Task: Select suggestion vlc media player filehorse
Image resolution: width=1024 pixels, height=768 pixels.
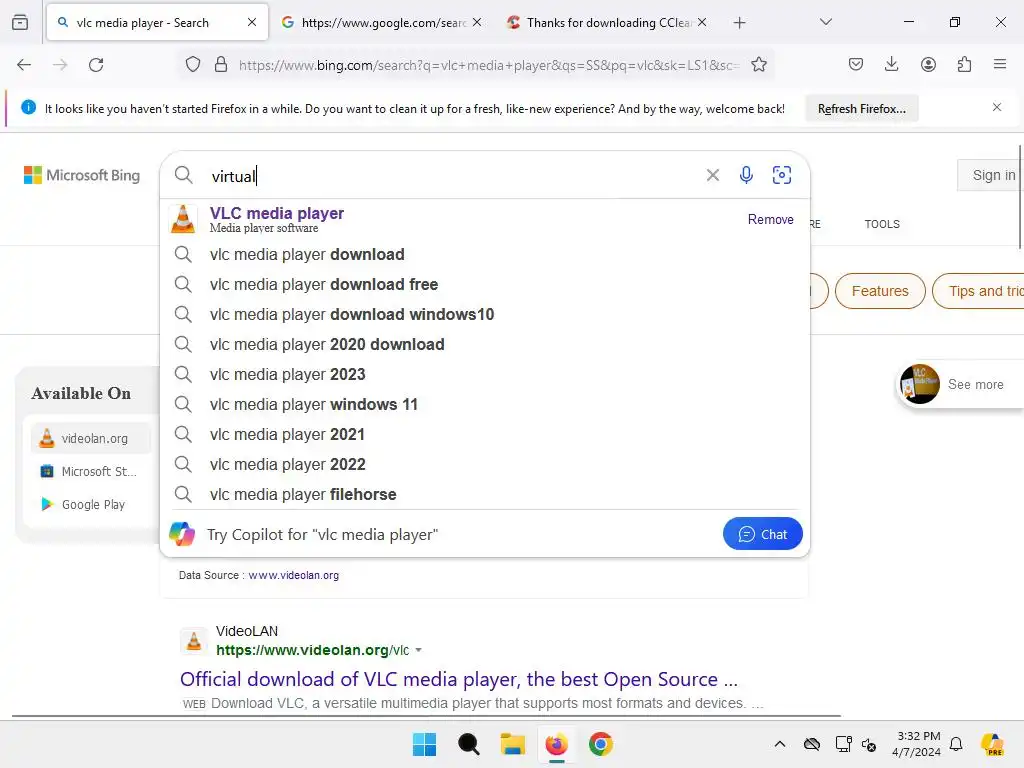Action: (x=485, y=494)
